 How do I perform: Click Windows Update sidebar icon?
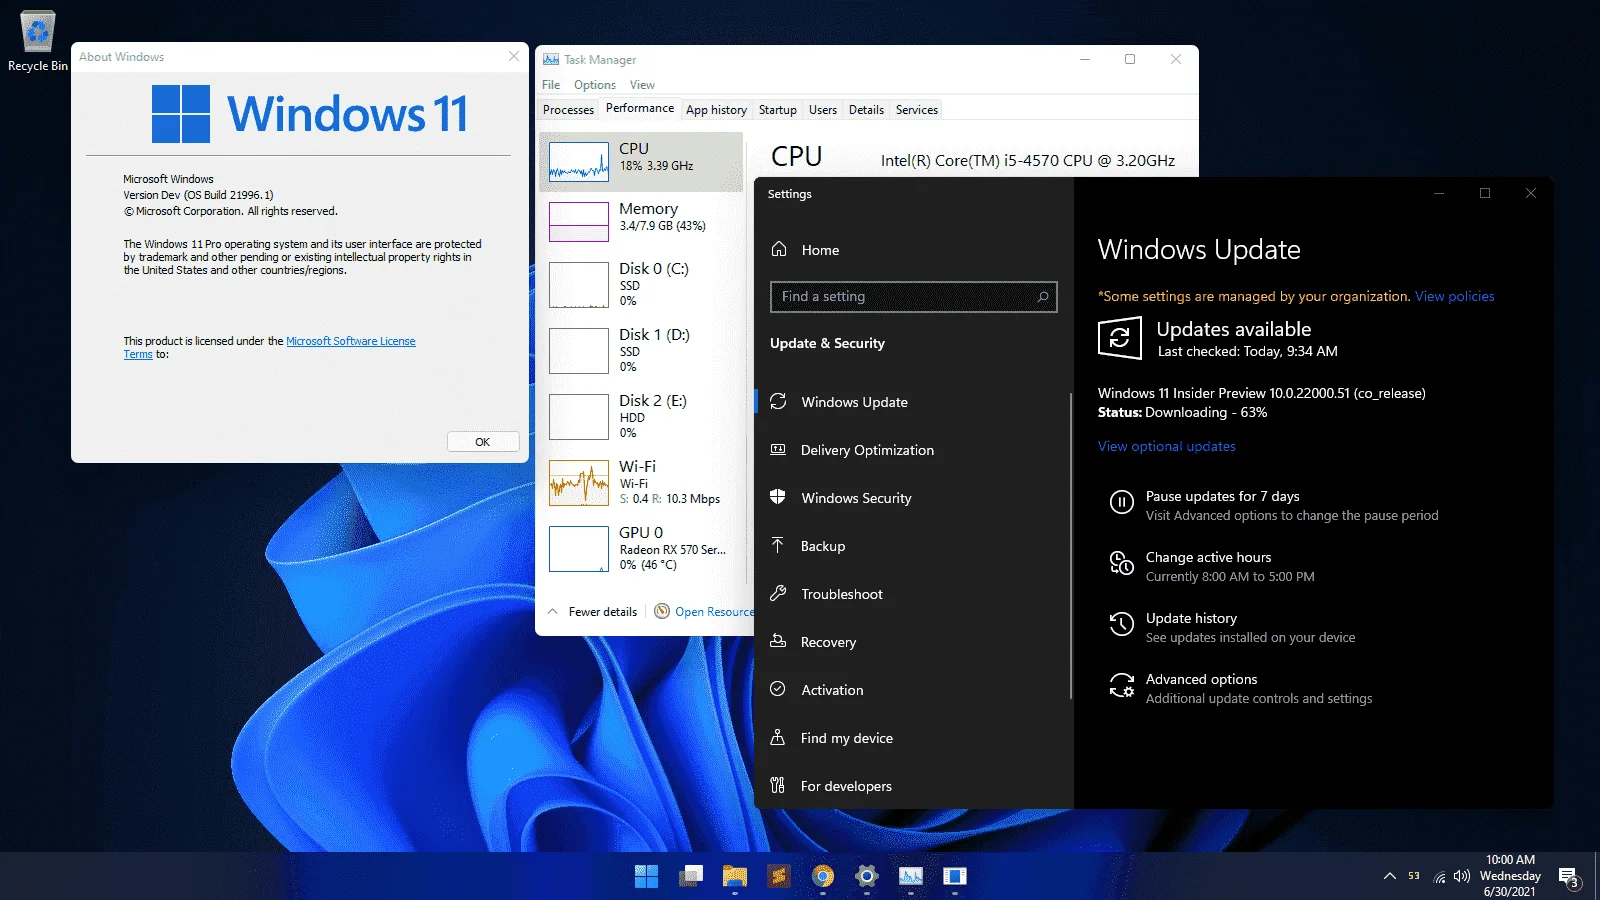click(x=778, y=401)
